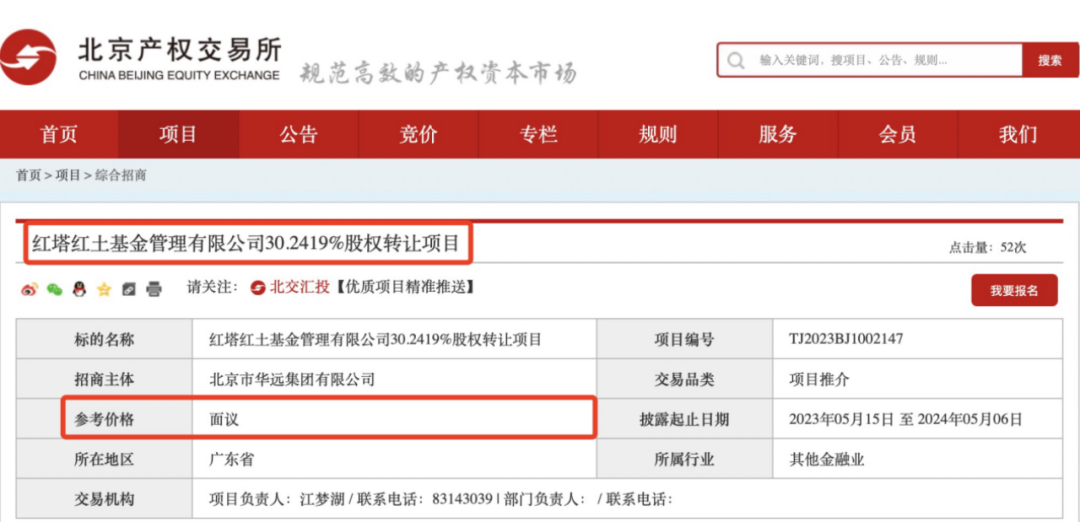Open the 竞价 navigation tab
This screenshot has width=1080, height=522.
418,134
